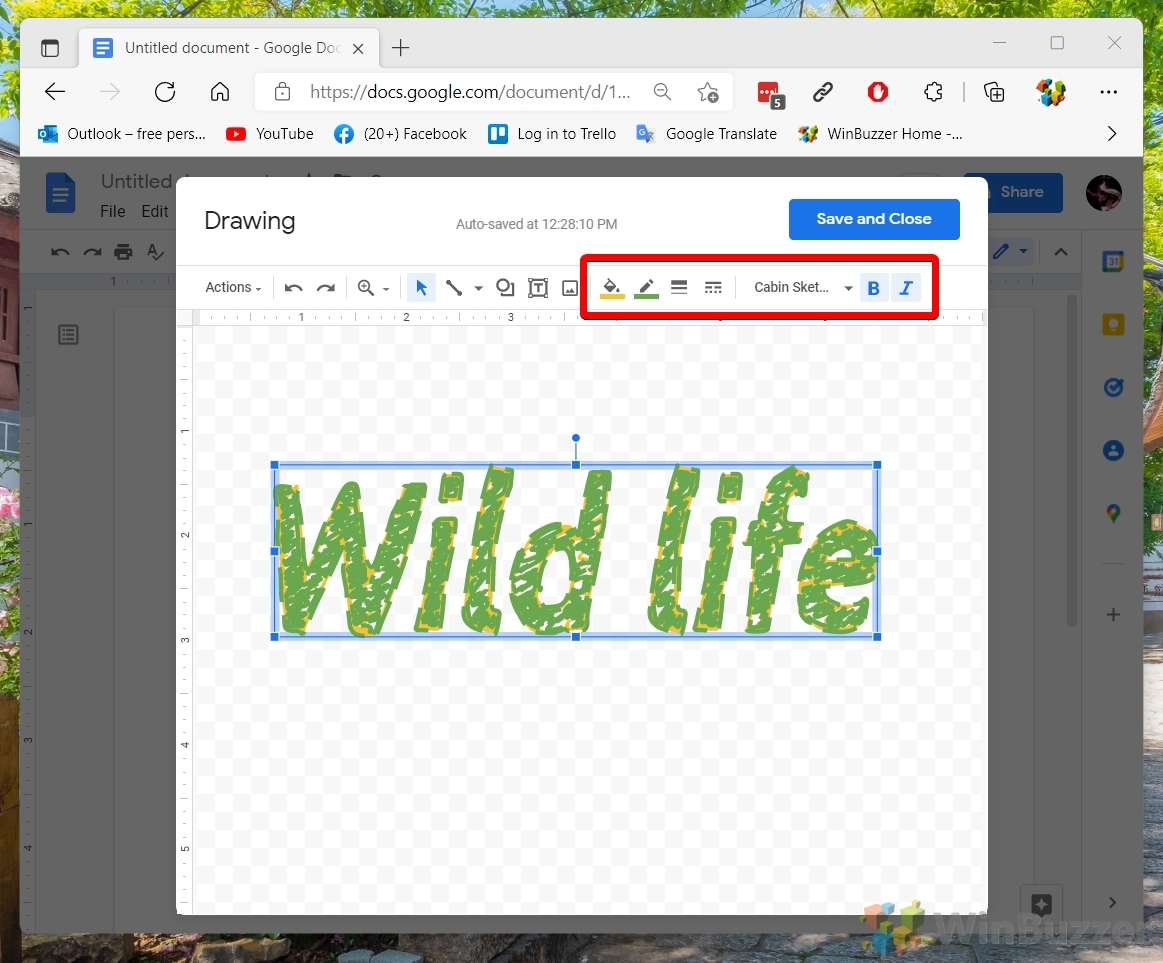The height and width of the screenshot is (963, 1163).
Task: Click the Insert image icon
Action: (x=570, y=288)
